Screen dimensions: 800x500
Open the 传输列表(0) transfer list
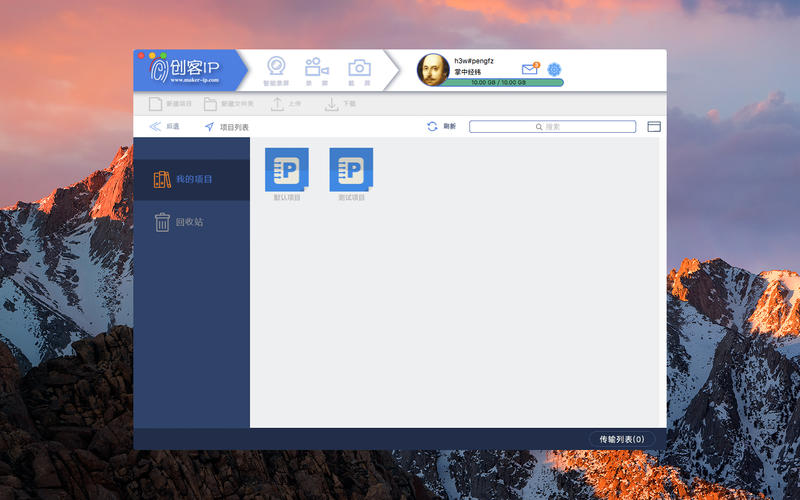pos(622,439)
